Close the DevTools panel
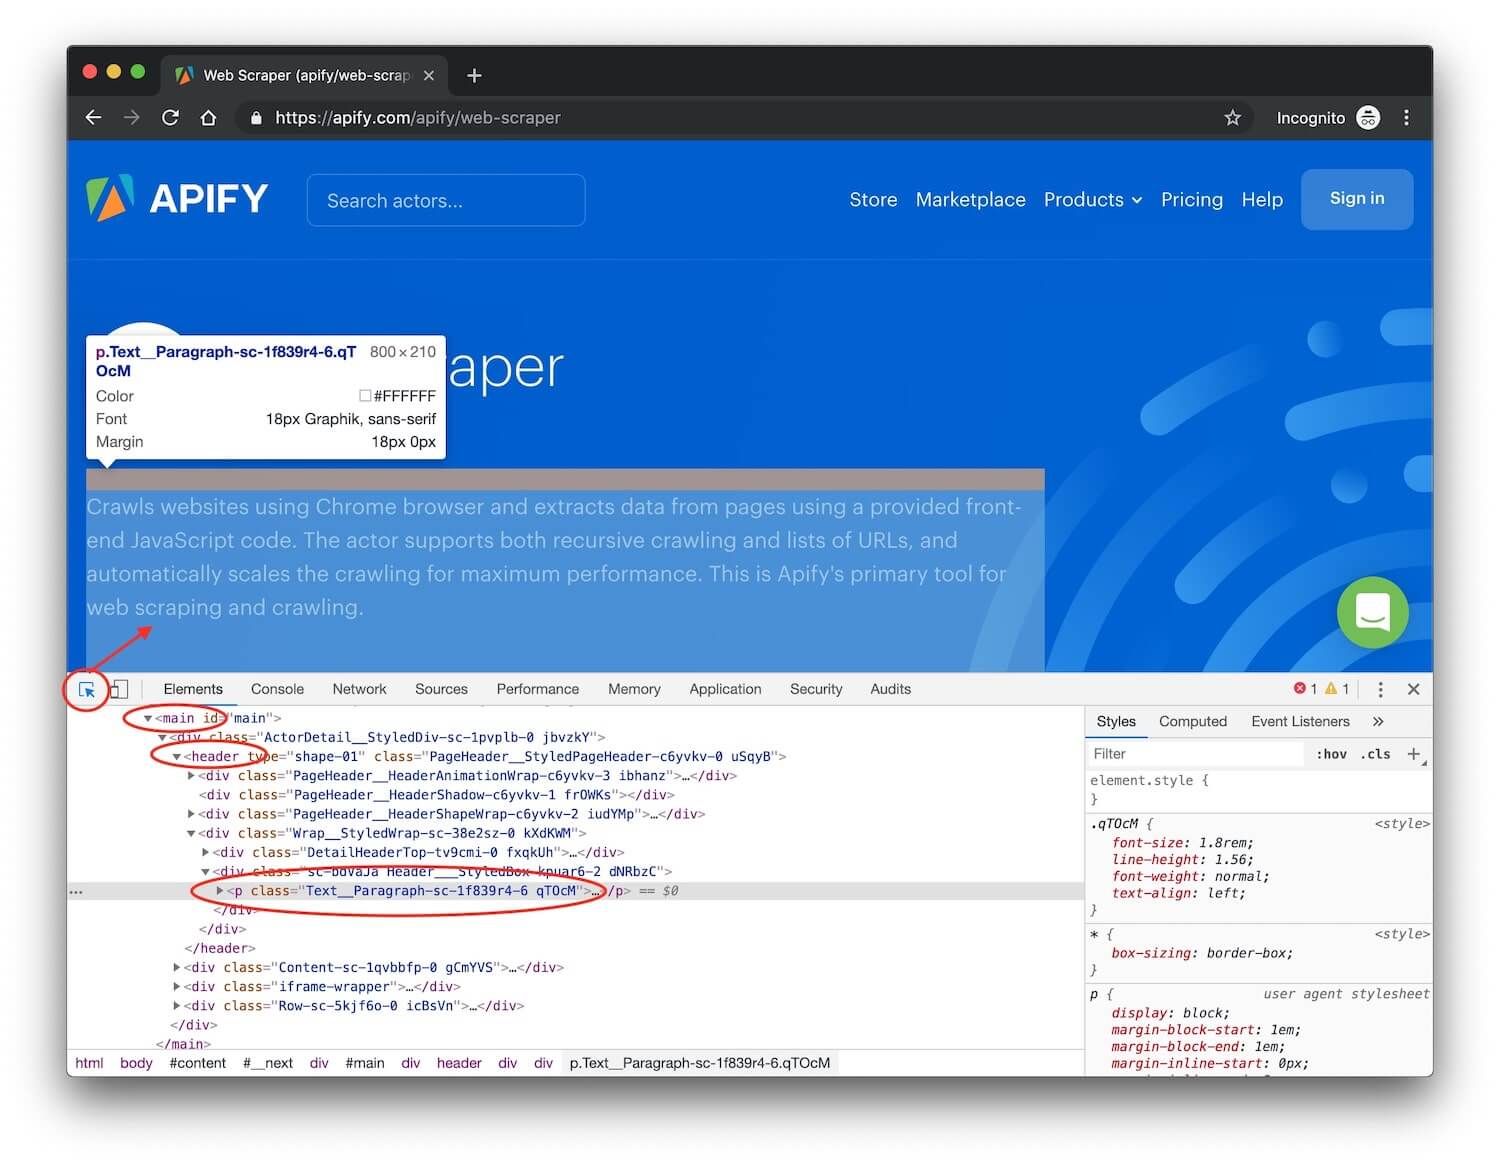This screenshot has width=1500, height=1165. (x=1413, y=689)
